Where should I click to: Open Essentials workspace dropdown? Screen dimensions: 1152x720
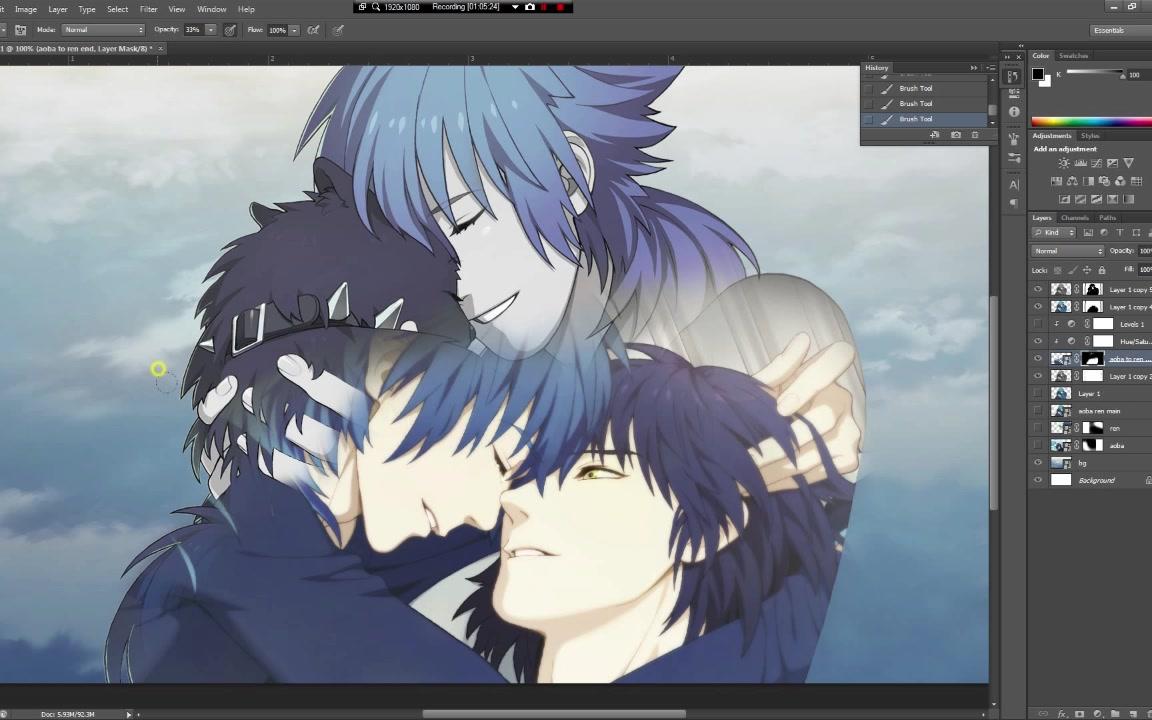coord(1120,30)
